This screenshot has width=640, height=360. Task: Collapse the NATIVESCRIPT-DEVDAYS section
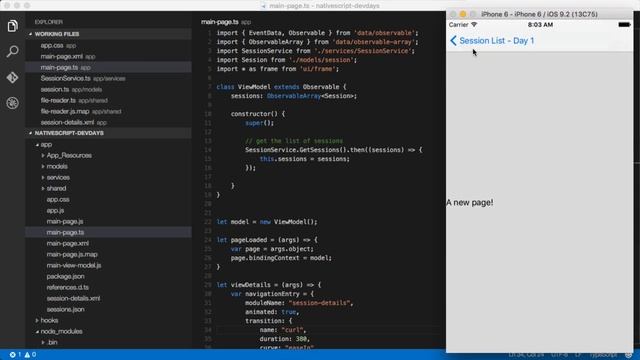(x=109, y=133)
